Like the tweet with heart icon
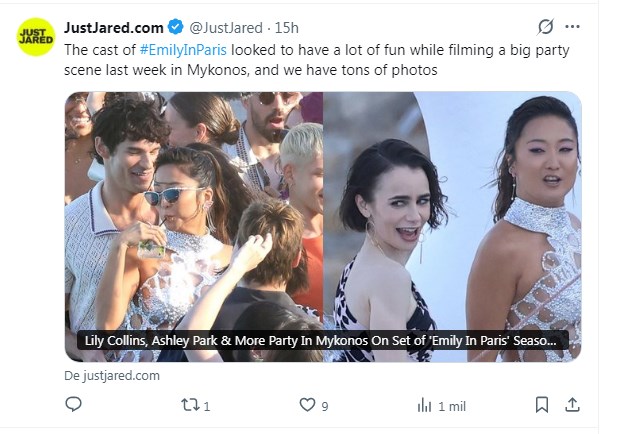Viewport: 620px width, 434px height. [307, 405]
